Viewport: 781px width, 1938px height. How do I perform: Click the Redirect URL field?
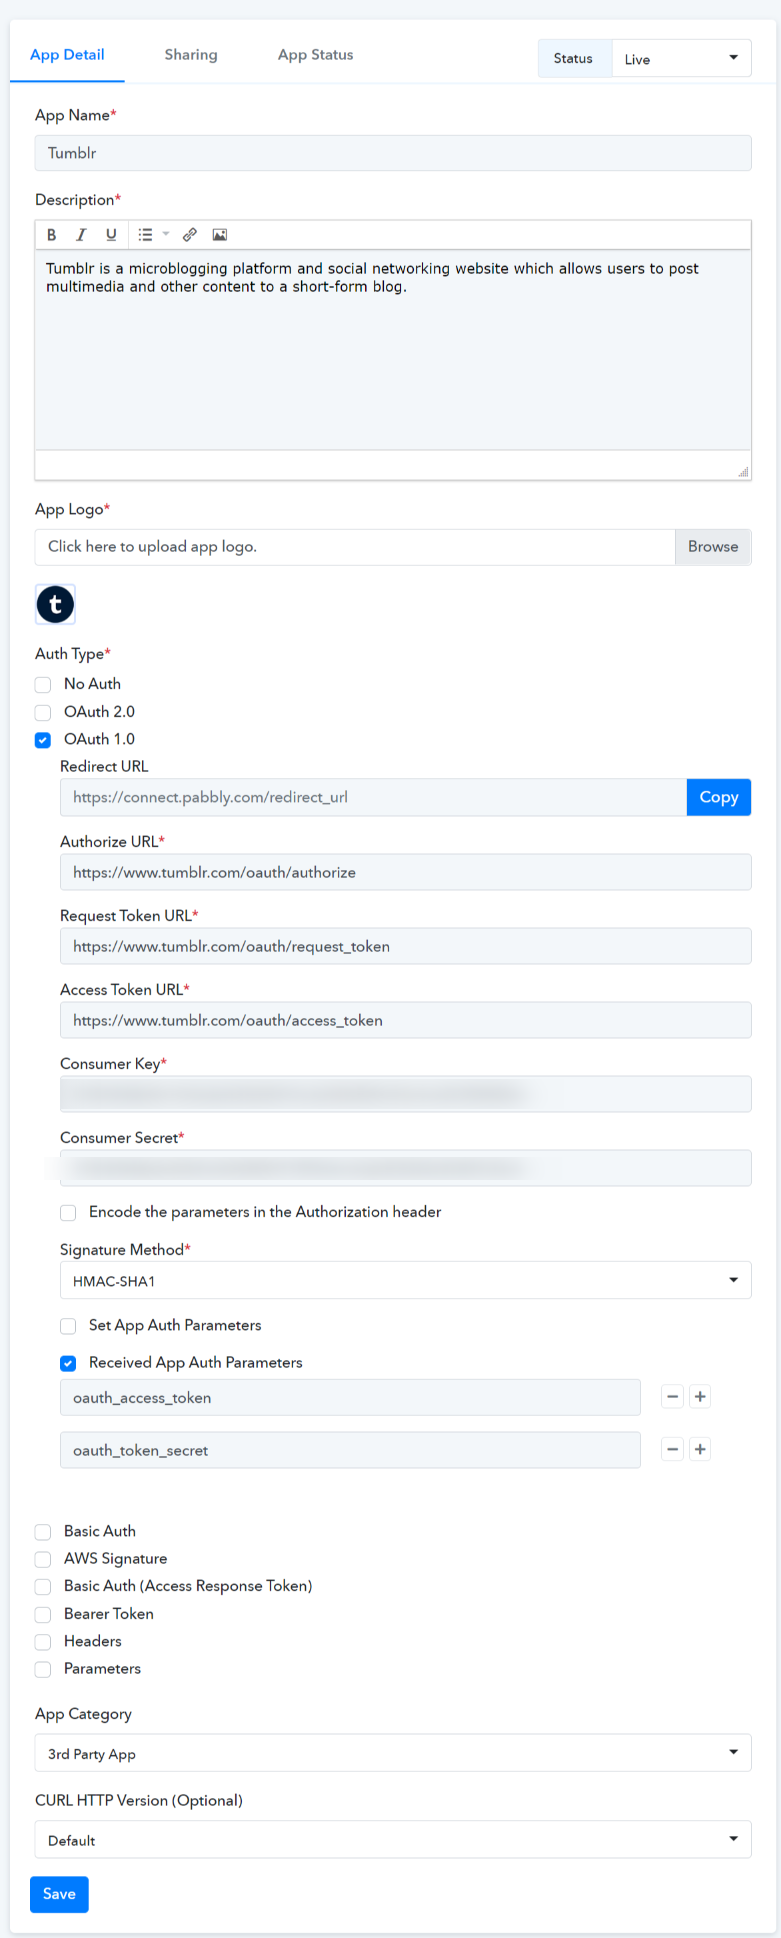tap(373, 798)
